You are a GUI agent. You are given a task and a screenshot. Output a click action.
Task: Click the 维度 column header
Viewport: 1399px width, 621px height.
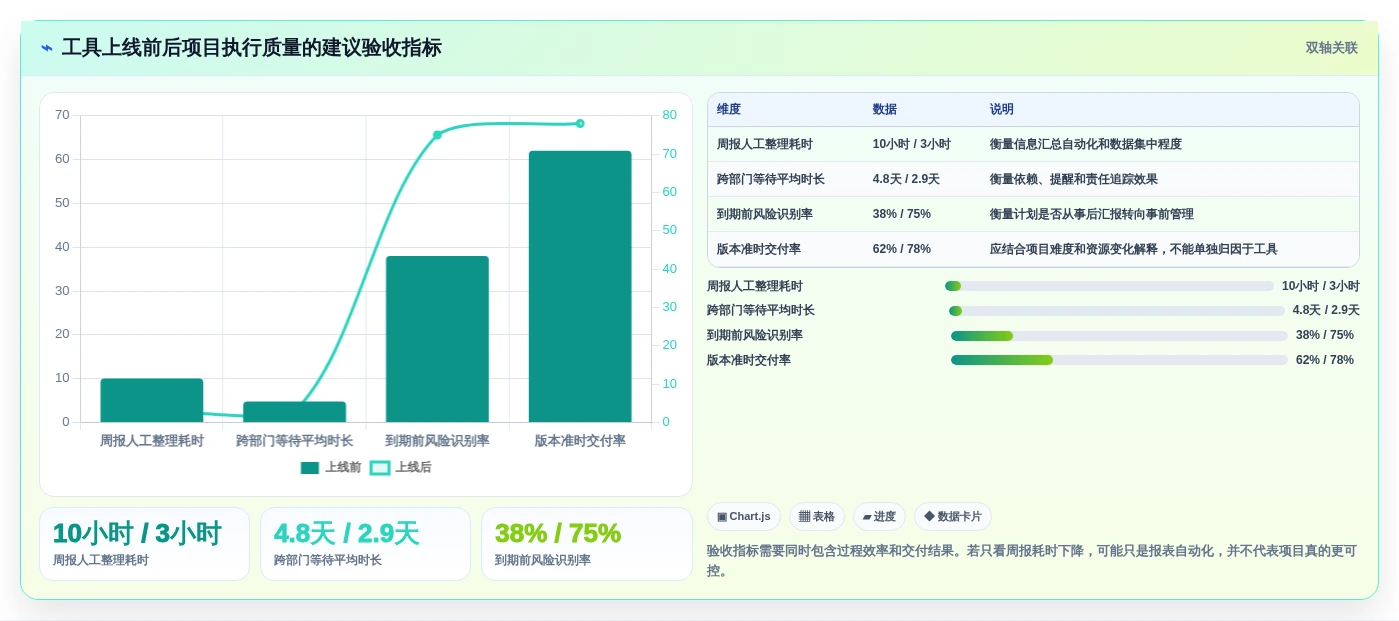coord(729,110)
